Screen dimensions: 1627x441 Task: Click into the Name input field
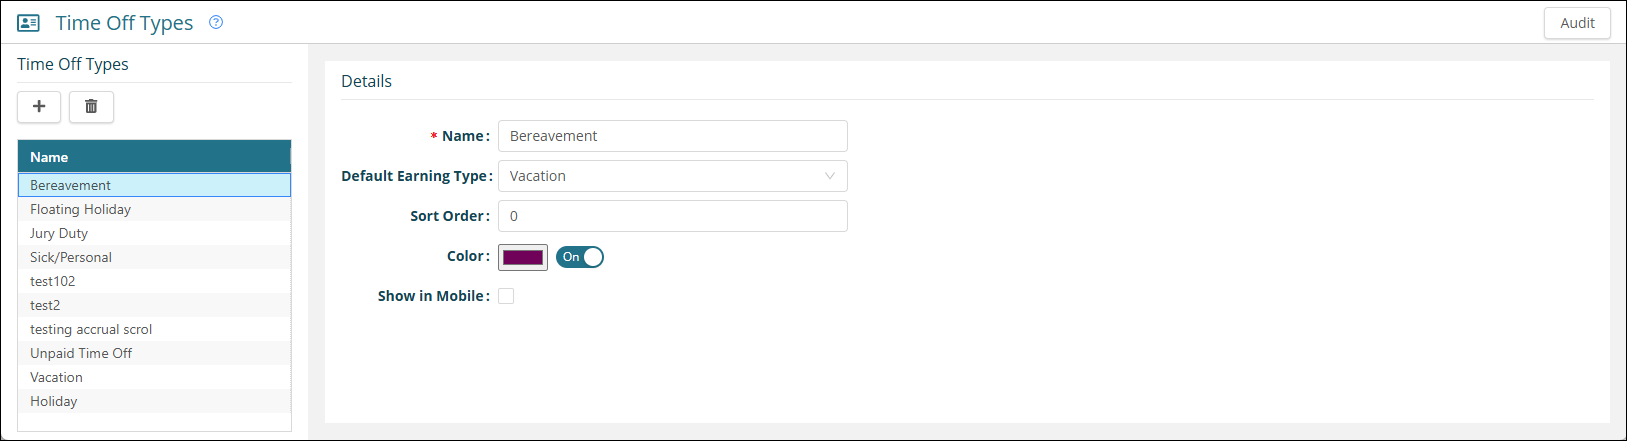672,136
